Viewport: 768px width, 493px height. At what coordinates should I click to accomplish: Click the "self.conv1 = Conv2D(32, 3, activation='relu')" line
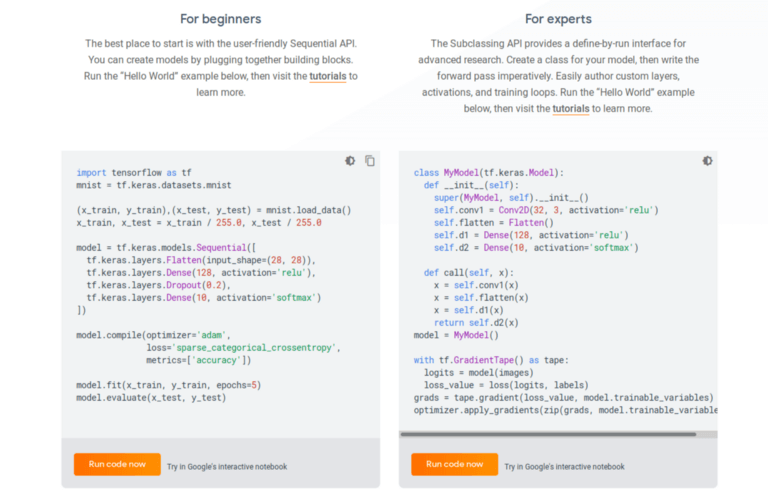[x=547, y=211]
